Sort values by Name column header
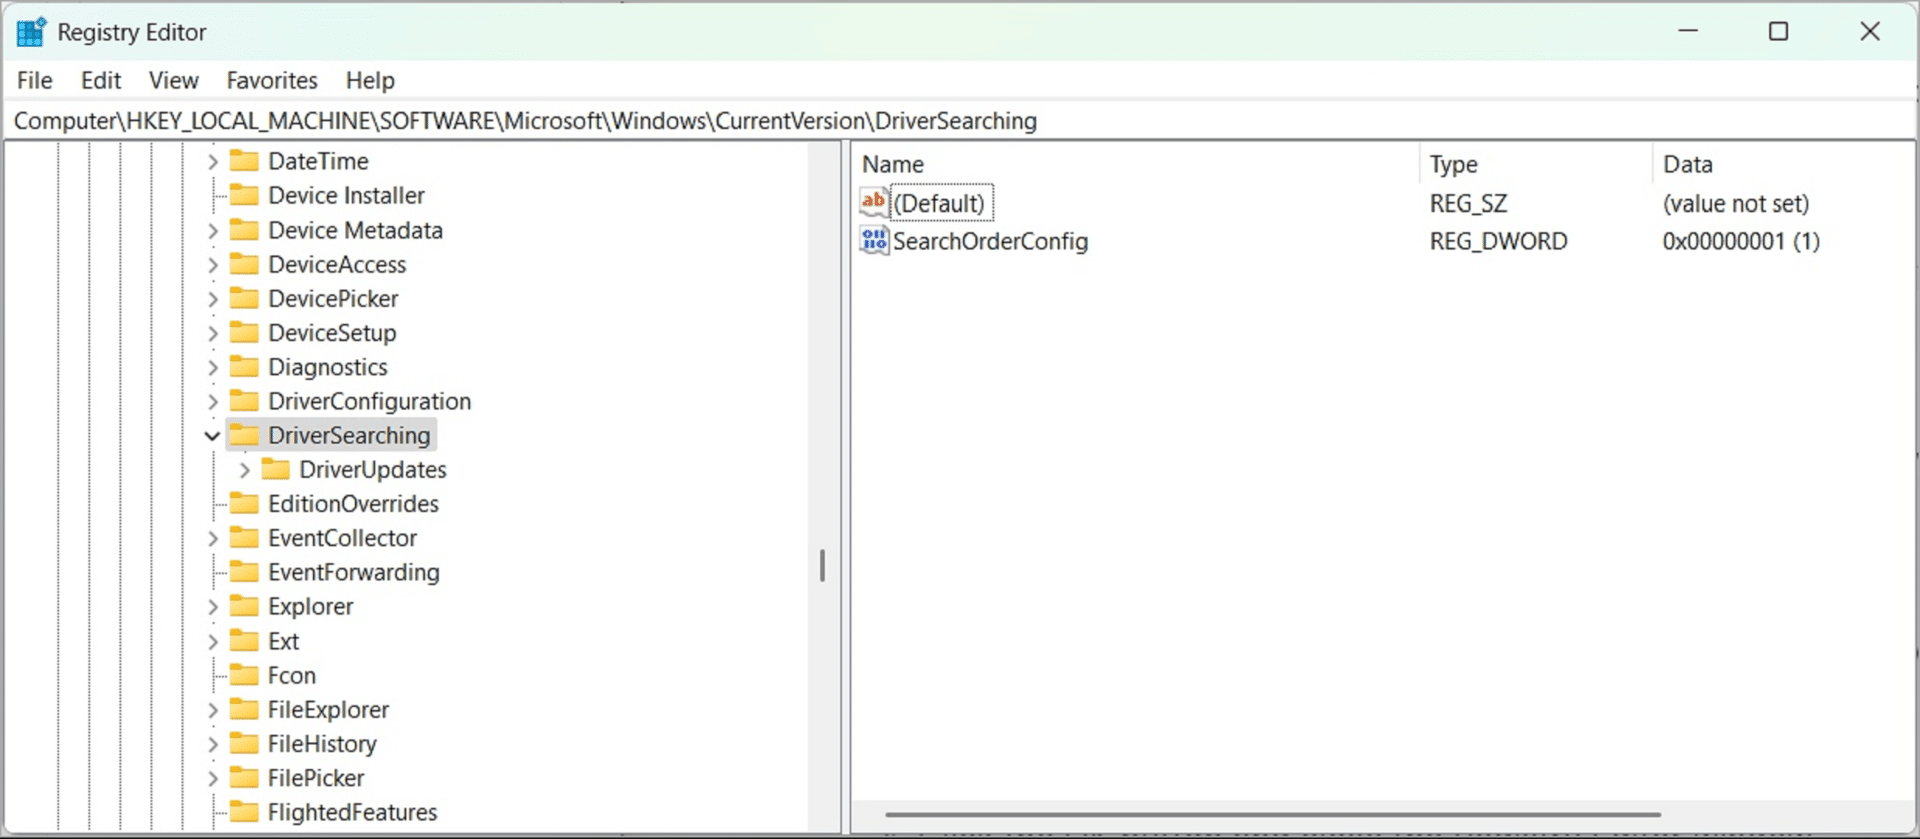 [x=1136, y=164]
